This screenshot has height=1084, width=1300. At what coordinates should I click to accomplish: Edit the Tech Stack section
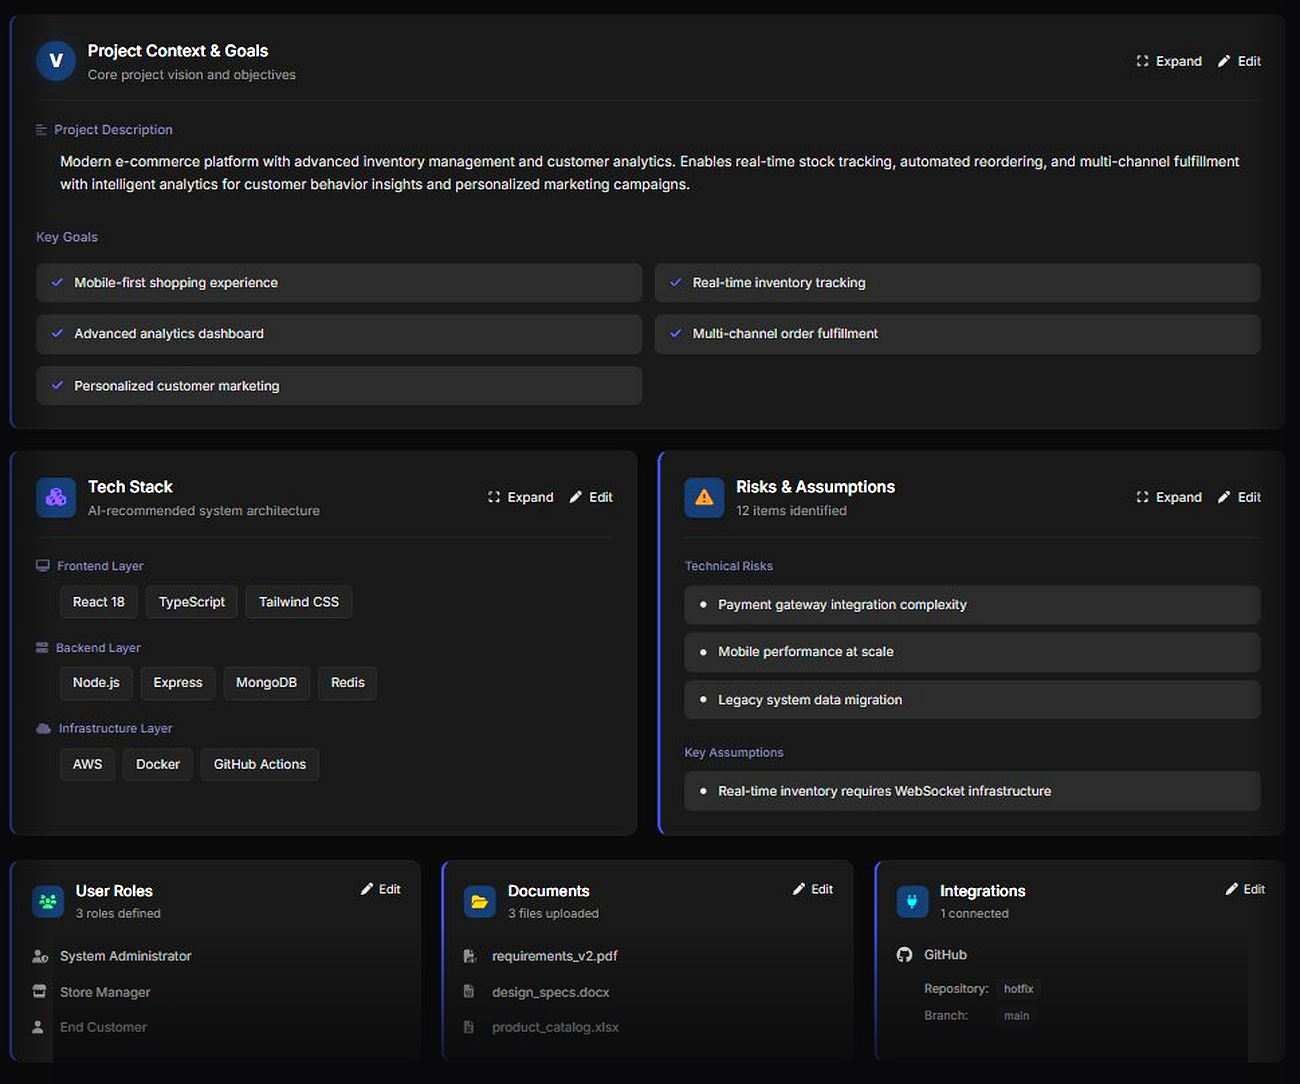pos(591,497)
